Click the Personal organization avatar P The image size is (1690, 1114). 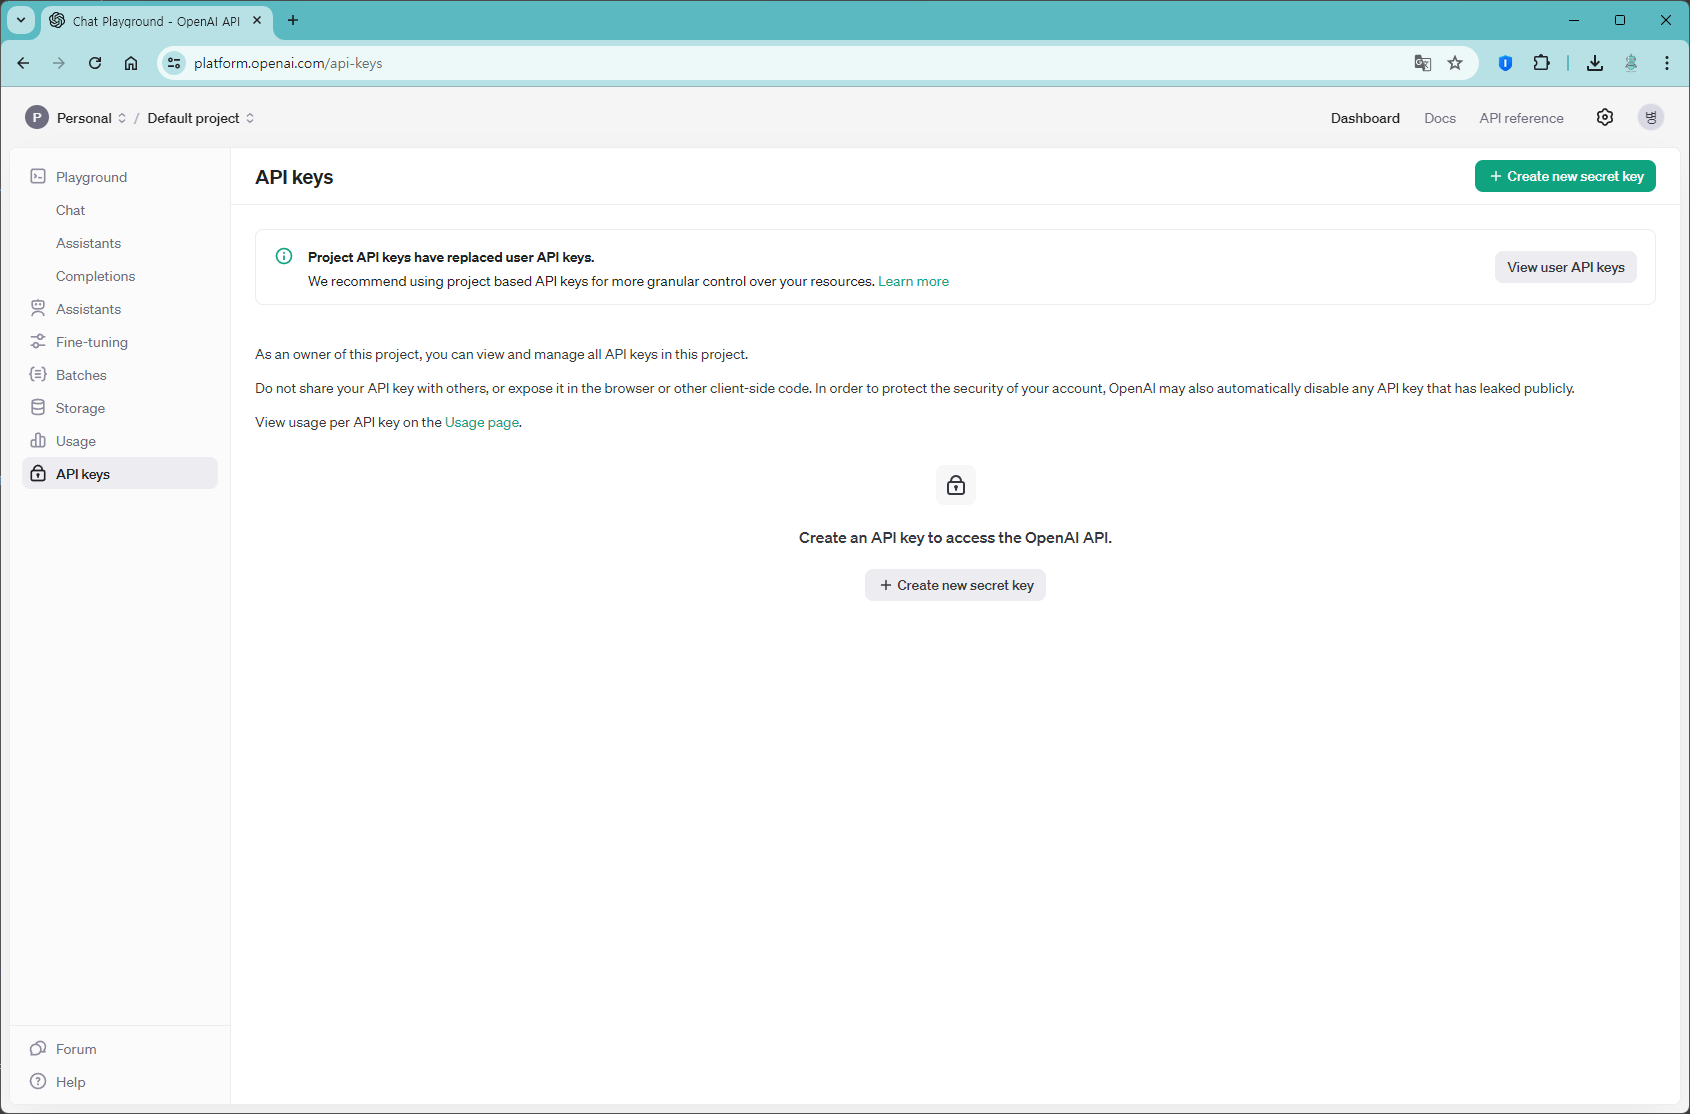pos(37,117)
